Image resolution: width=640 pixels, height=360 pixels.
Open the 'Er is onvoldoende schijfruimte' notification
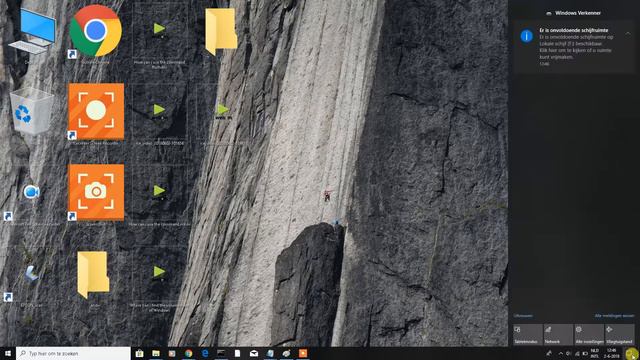click(x=574, y=47)
